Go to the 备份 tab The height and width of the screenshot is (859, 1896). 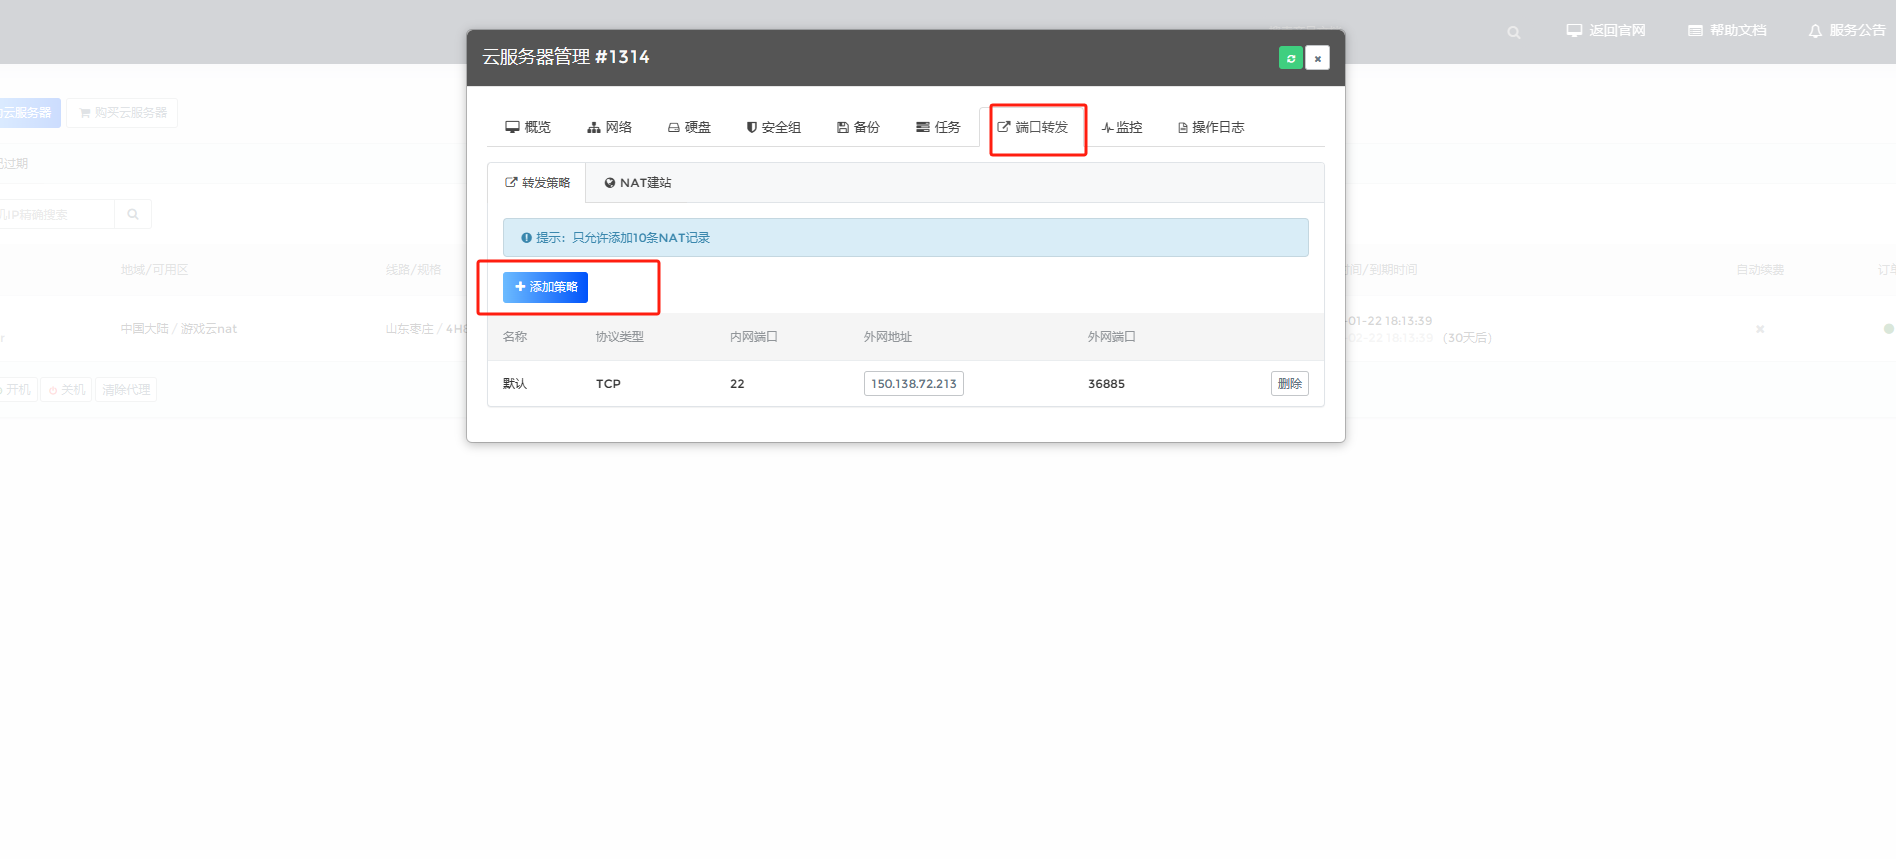tap(858, 127)
